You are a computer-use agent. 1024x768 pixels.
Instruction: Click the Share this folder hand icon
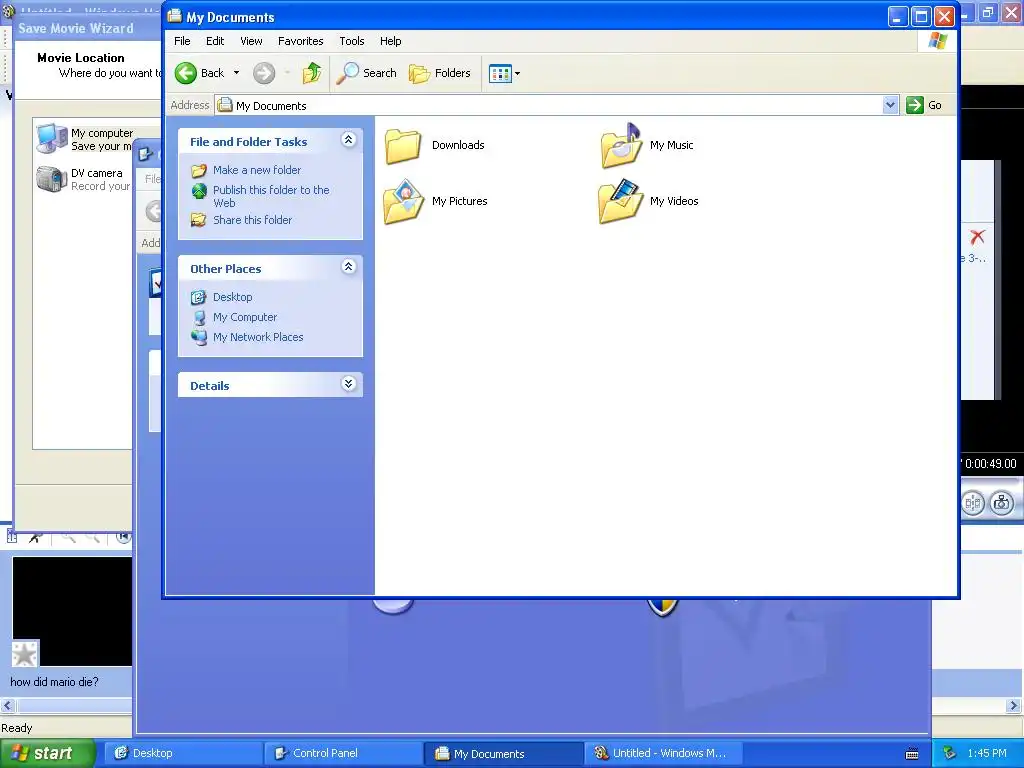pos(199,220)
